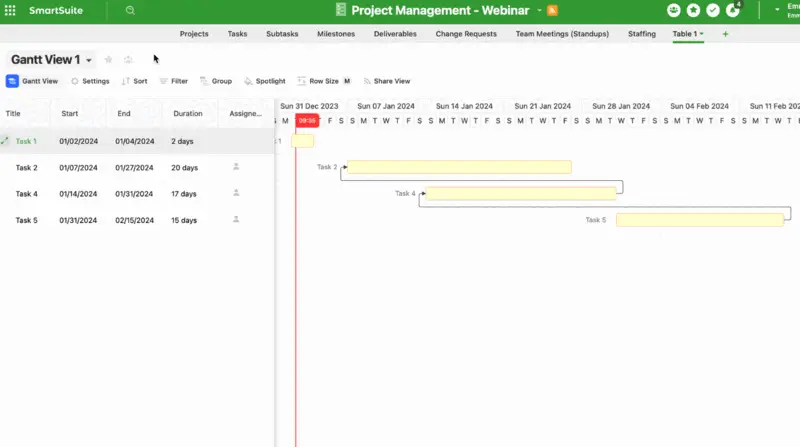Screen dimensions: 800x447
Task: Switch to the Subtasks tab
Action: [282, 34]
